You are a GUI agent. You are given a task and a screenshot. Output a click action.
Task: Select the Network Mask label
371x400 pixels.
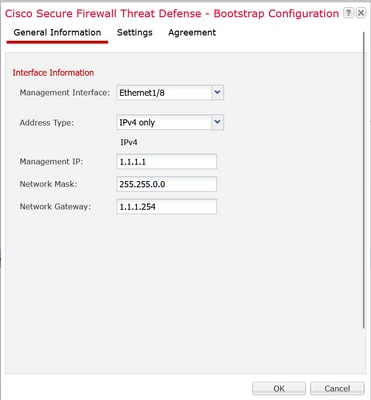(x=48, y=184)
